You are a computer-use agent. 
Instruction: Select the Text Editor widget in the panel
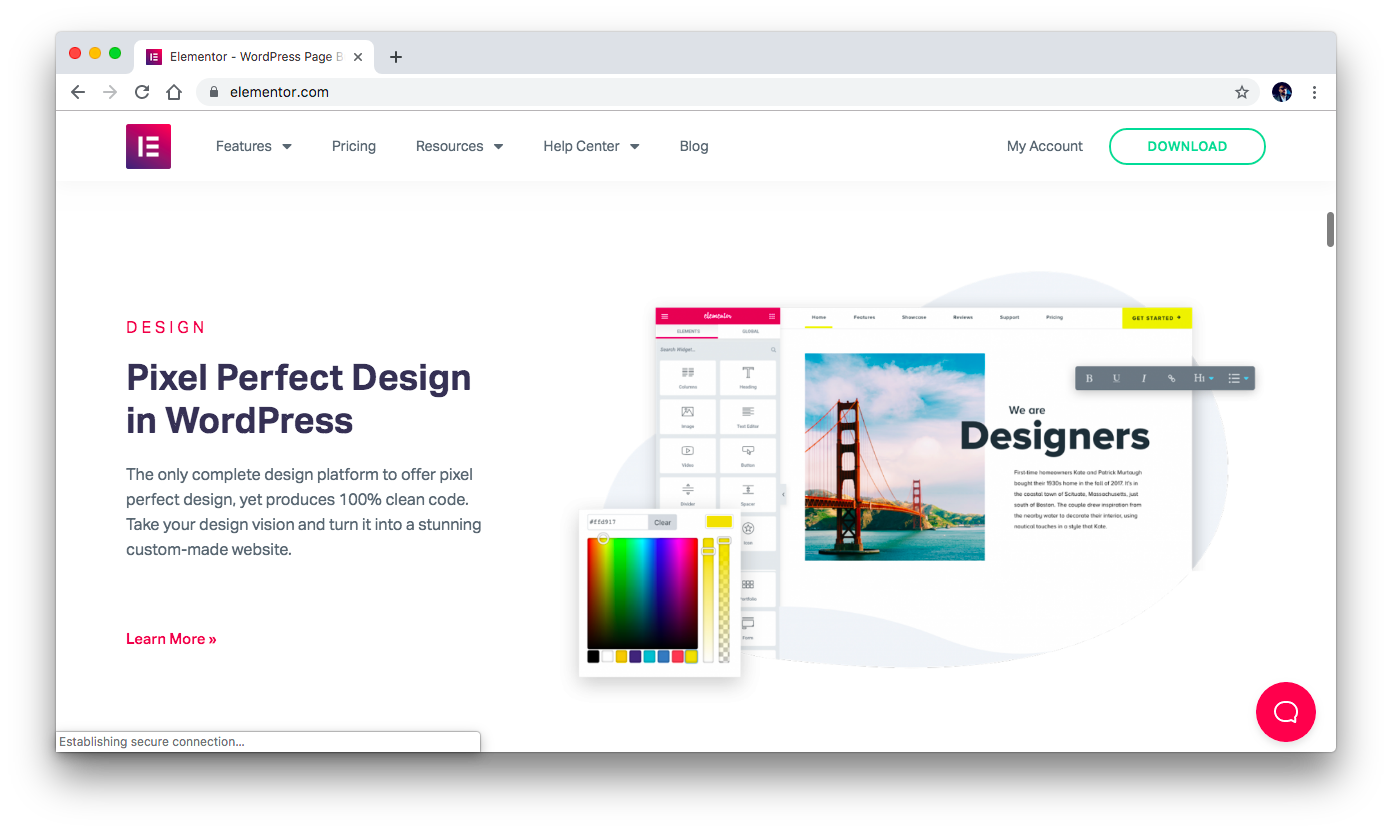[748, 416]
